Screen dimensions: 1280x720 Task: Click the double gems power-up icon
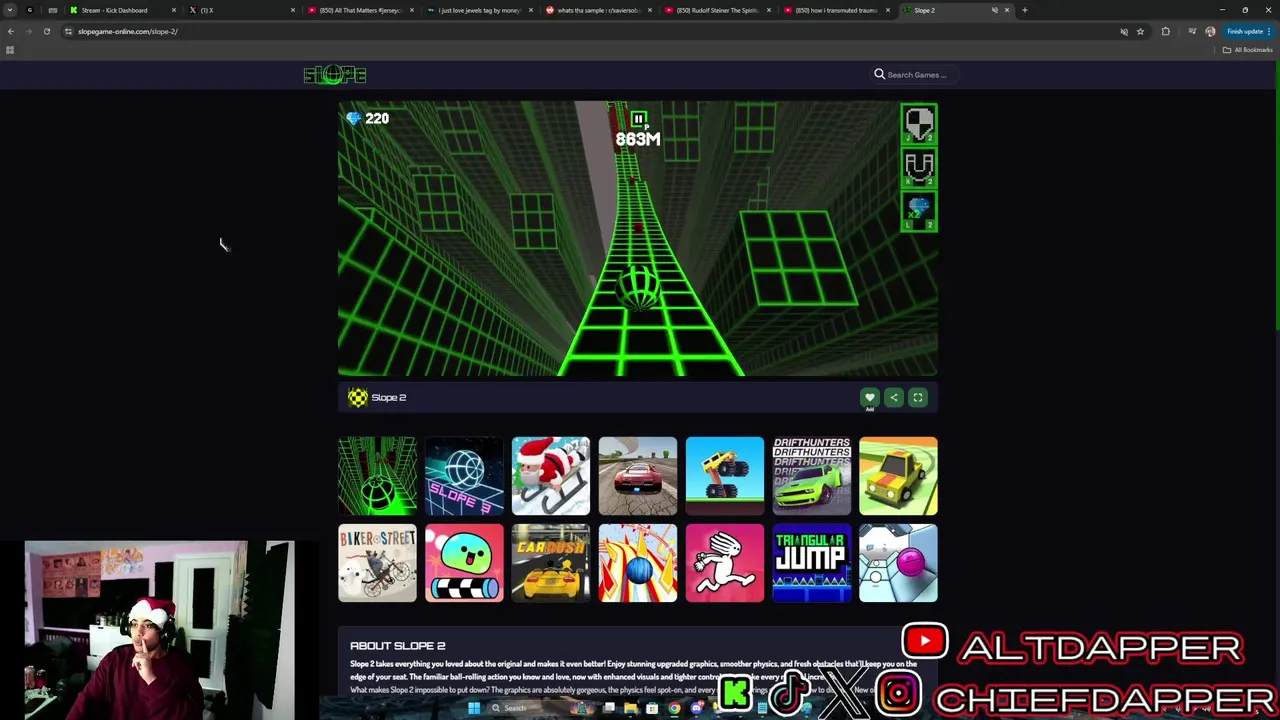coord(919,211)
